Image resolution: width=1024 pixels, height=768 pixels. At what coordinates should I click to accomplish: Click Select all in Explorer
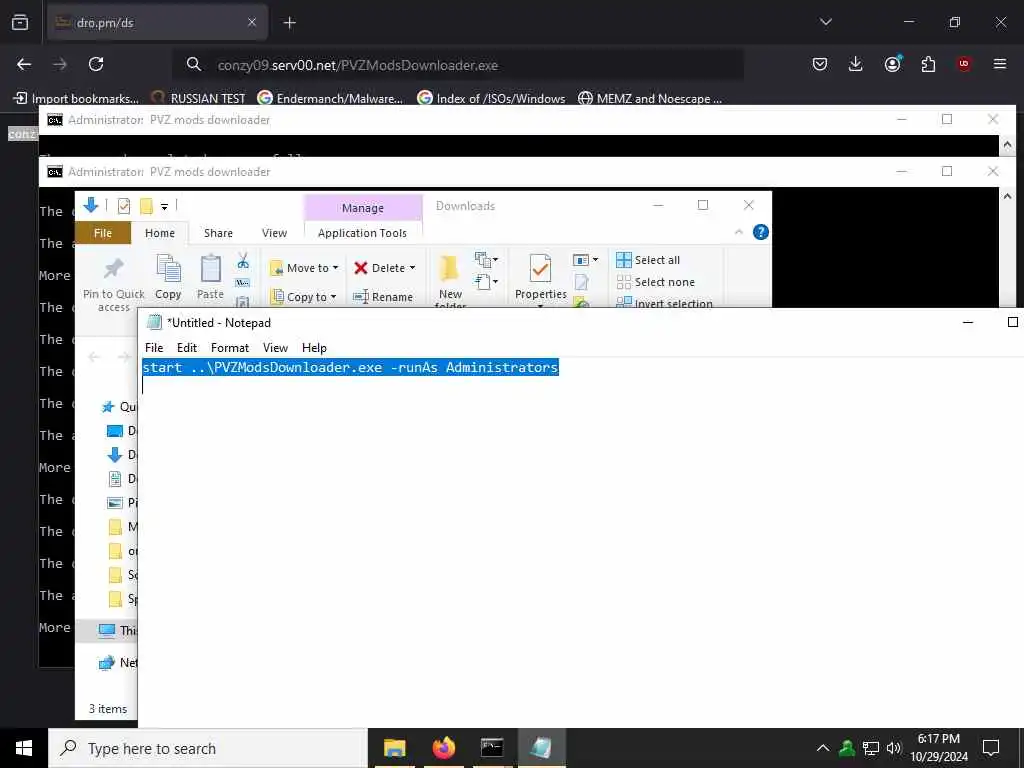click(648, 260)
